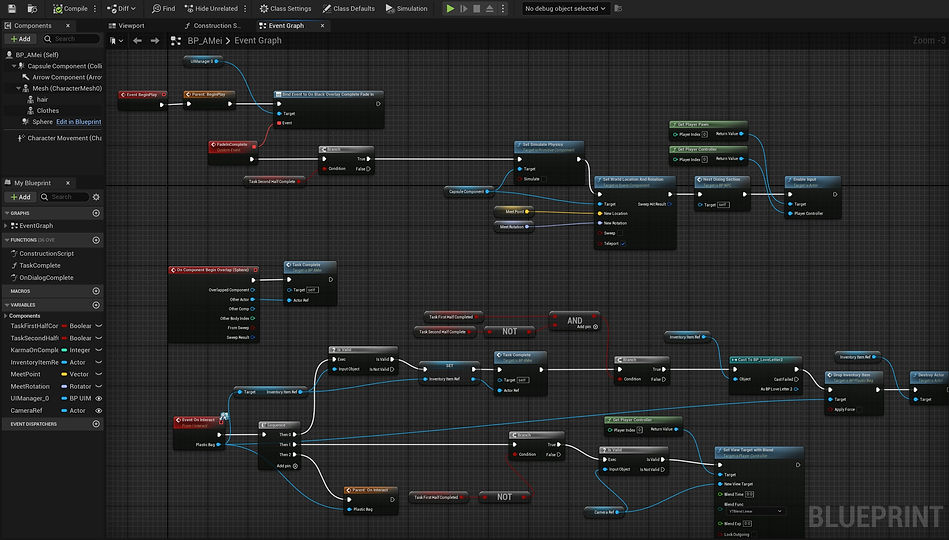Start Simulation mode

click(x=407, y=8)
